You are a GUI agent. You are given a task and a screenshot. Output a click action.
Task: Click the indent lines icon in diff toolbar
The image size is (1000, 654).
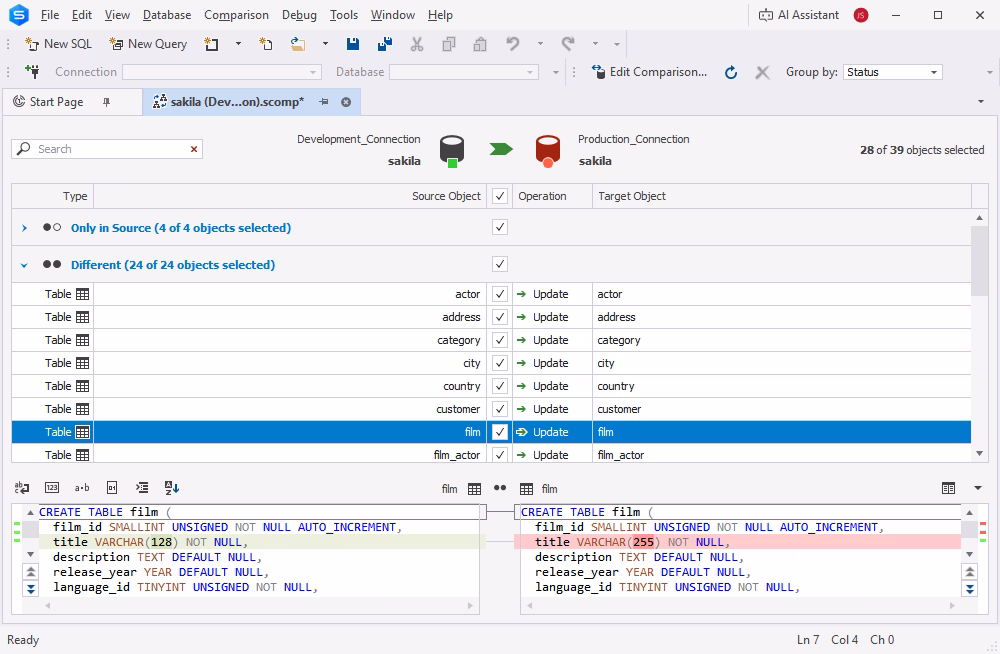[142, 488]
